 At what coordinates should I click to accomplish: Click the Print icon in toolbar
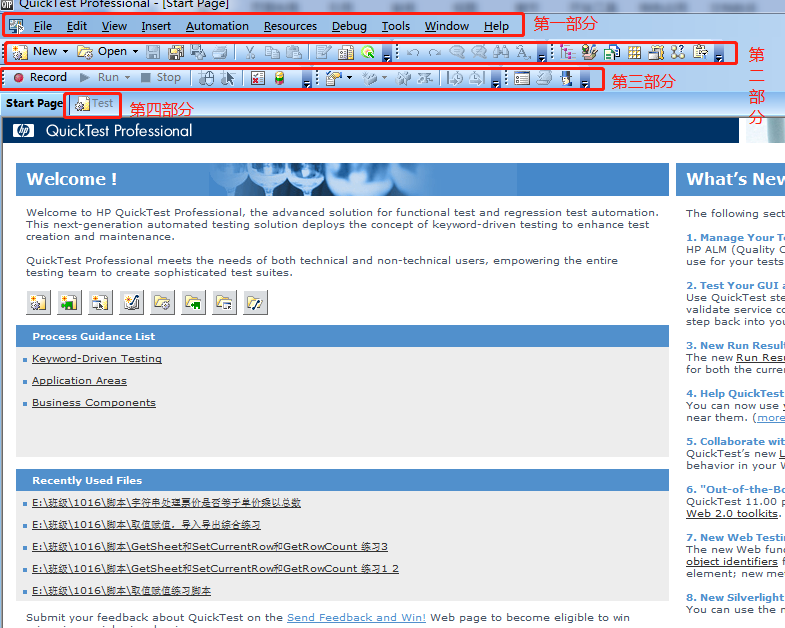tap(220, 52)
